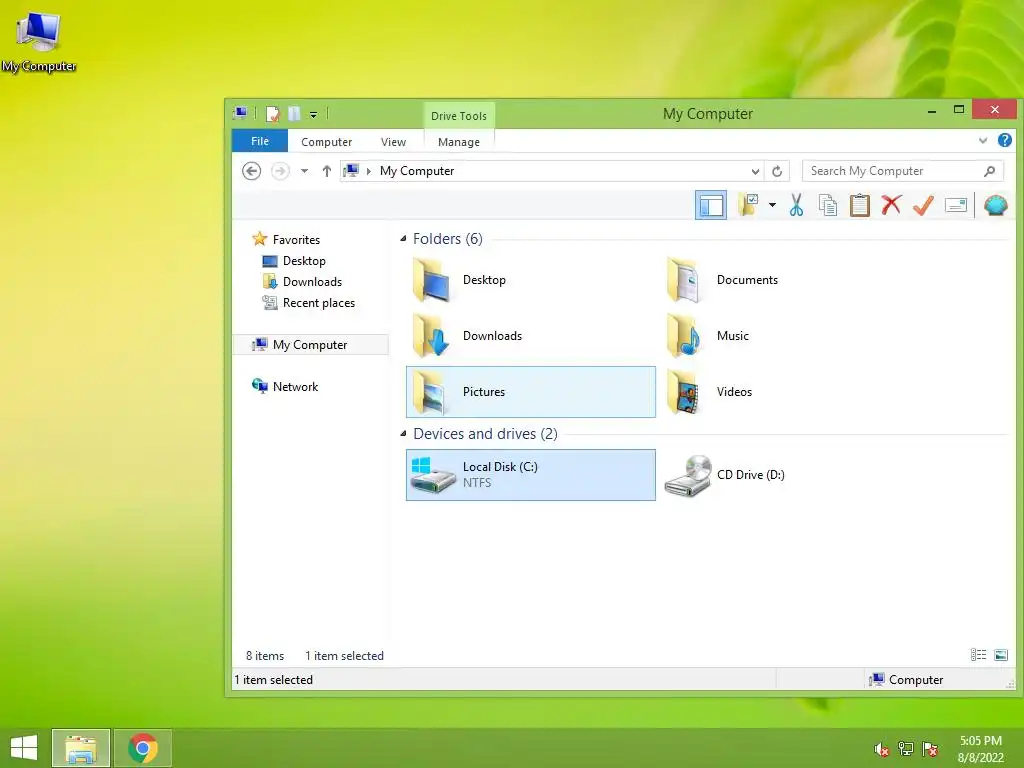Click the Search My Computer field
Image resolution: width=1024 pixels, height=768 pixels.
pos(903,171)
